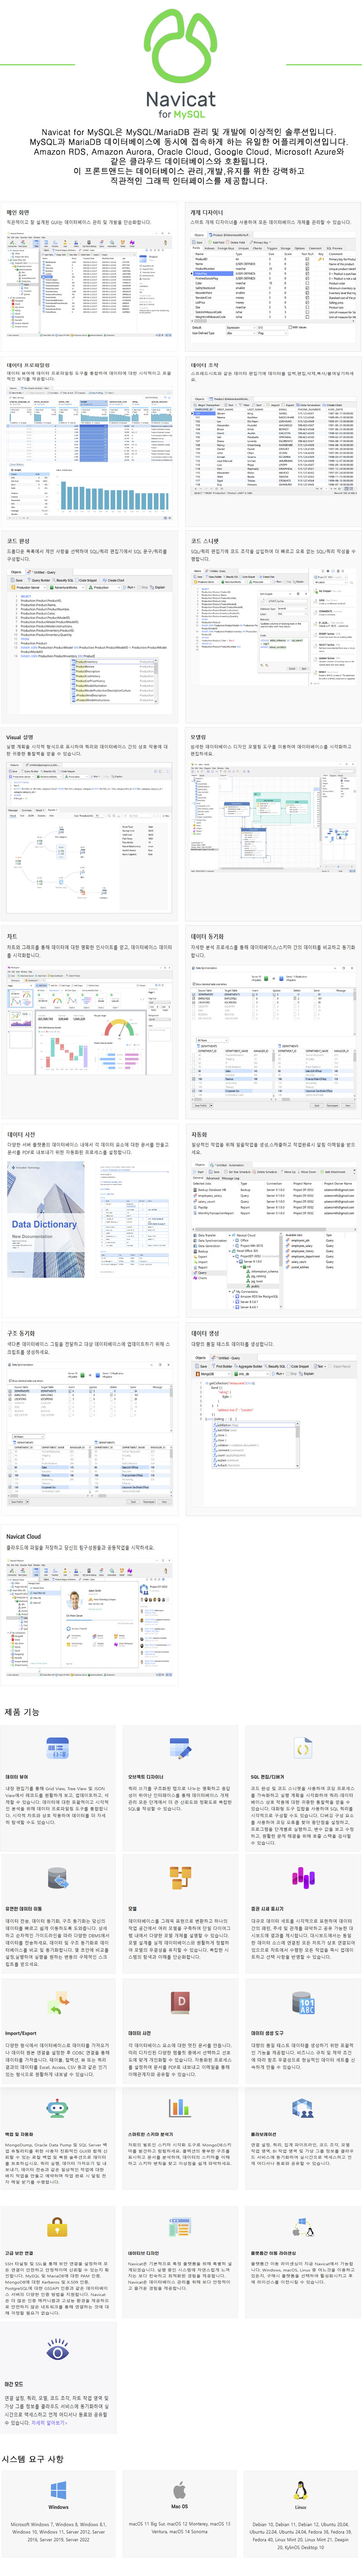Click the Navicat Cloud section title
This screenshot has height=2576, width=362.
23,1537
